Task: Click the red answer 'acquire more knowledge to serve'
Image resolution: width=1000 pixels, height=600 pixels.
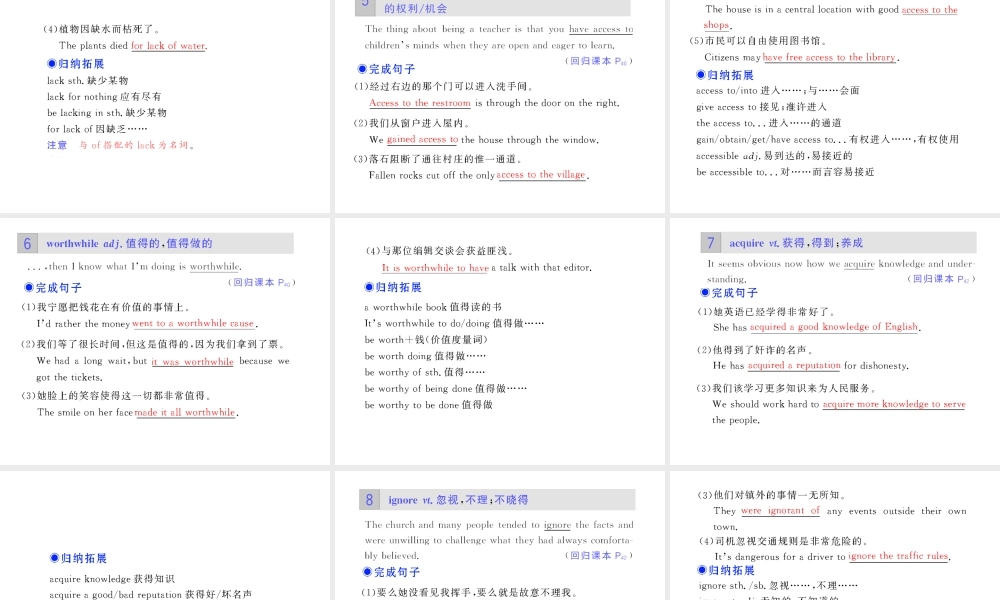Action: 894,404
